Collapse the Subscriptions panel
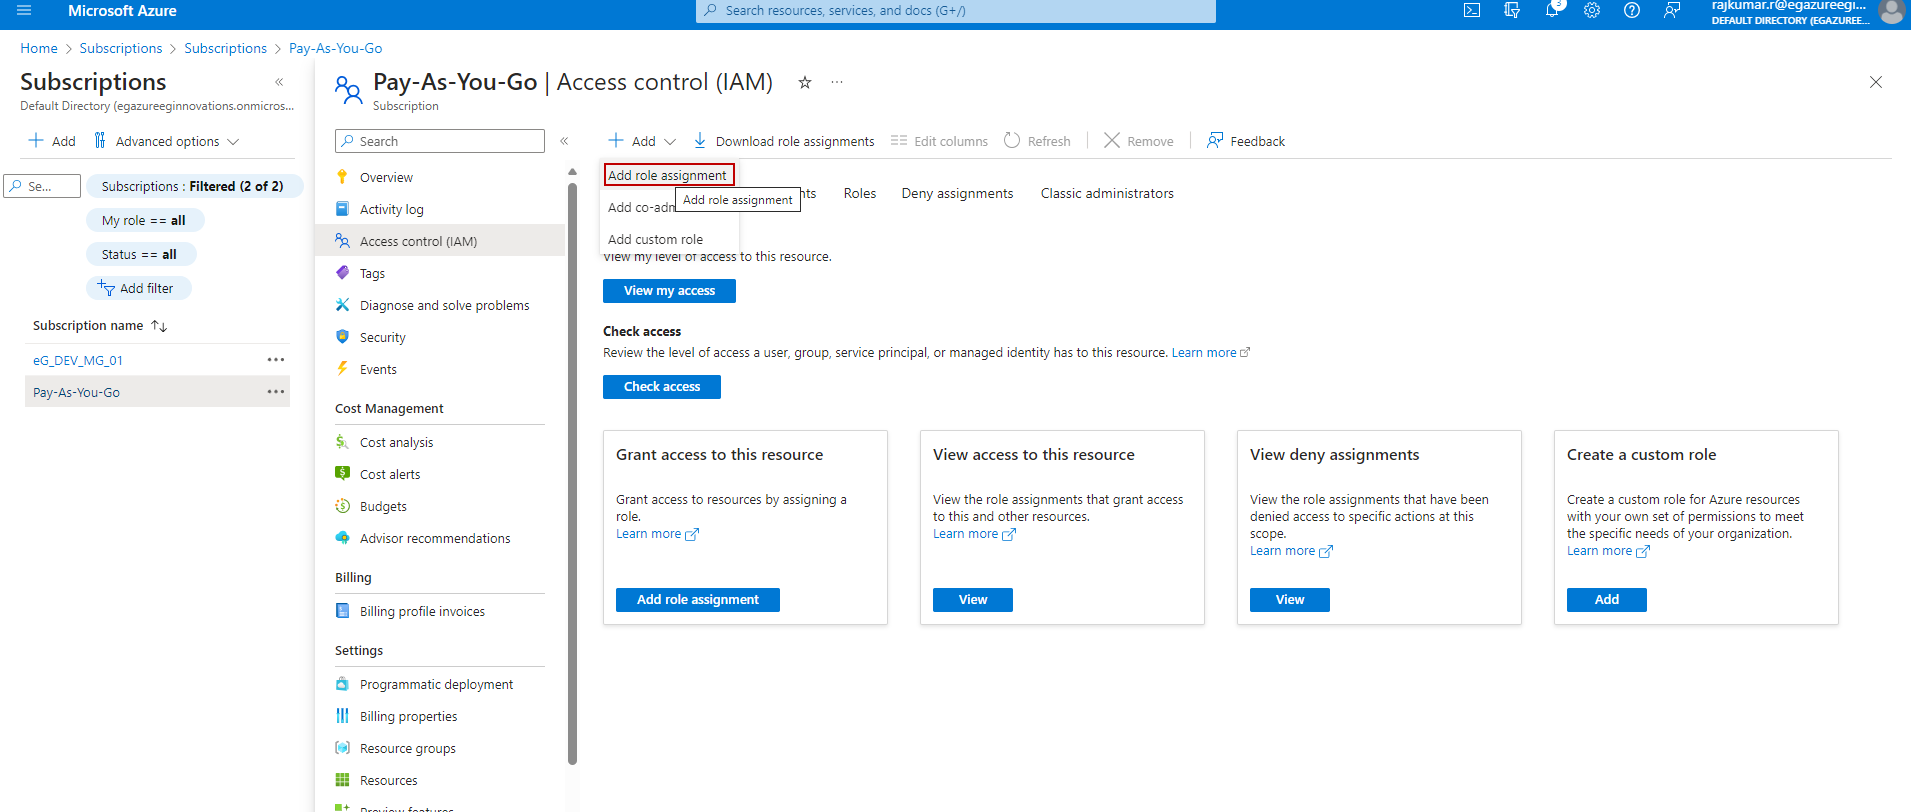The width and height of the screenshot is (1911, 812). tap(279, 82)
